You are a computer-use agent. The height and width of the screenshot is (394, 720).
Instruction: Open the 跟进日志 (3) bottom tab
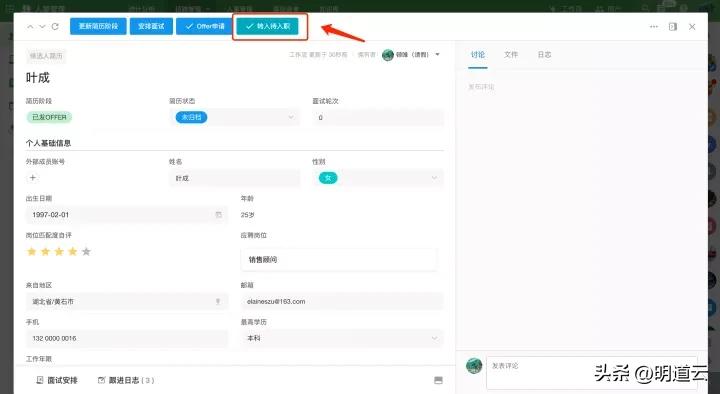click(126, 380)
